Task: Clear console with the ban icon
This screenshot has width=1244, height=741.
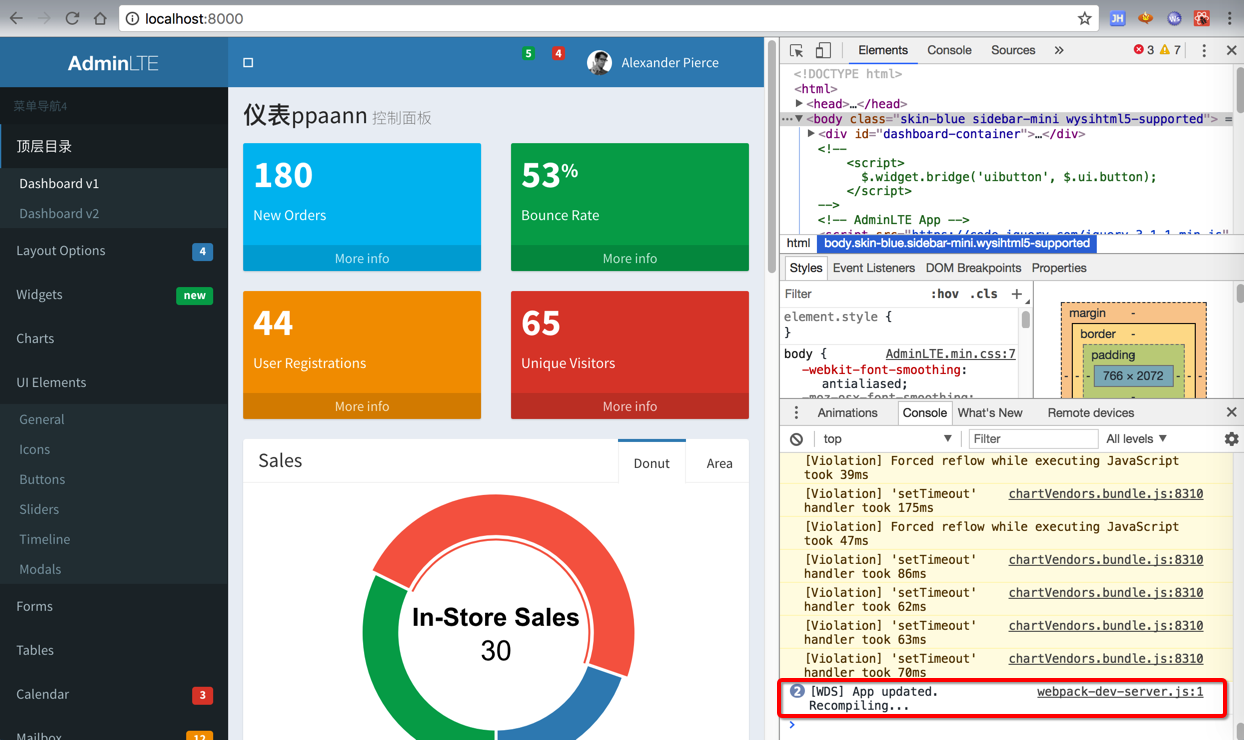Action: pyautogui.click(x=796, y=439)
